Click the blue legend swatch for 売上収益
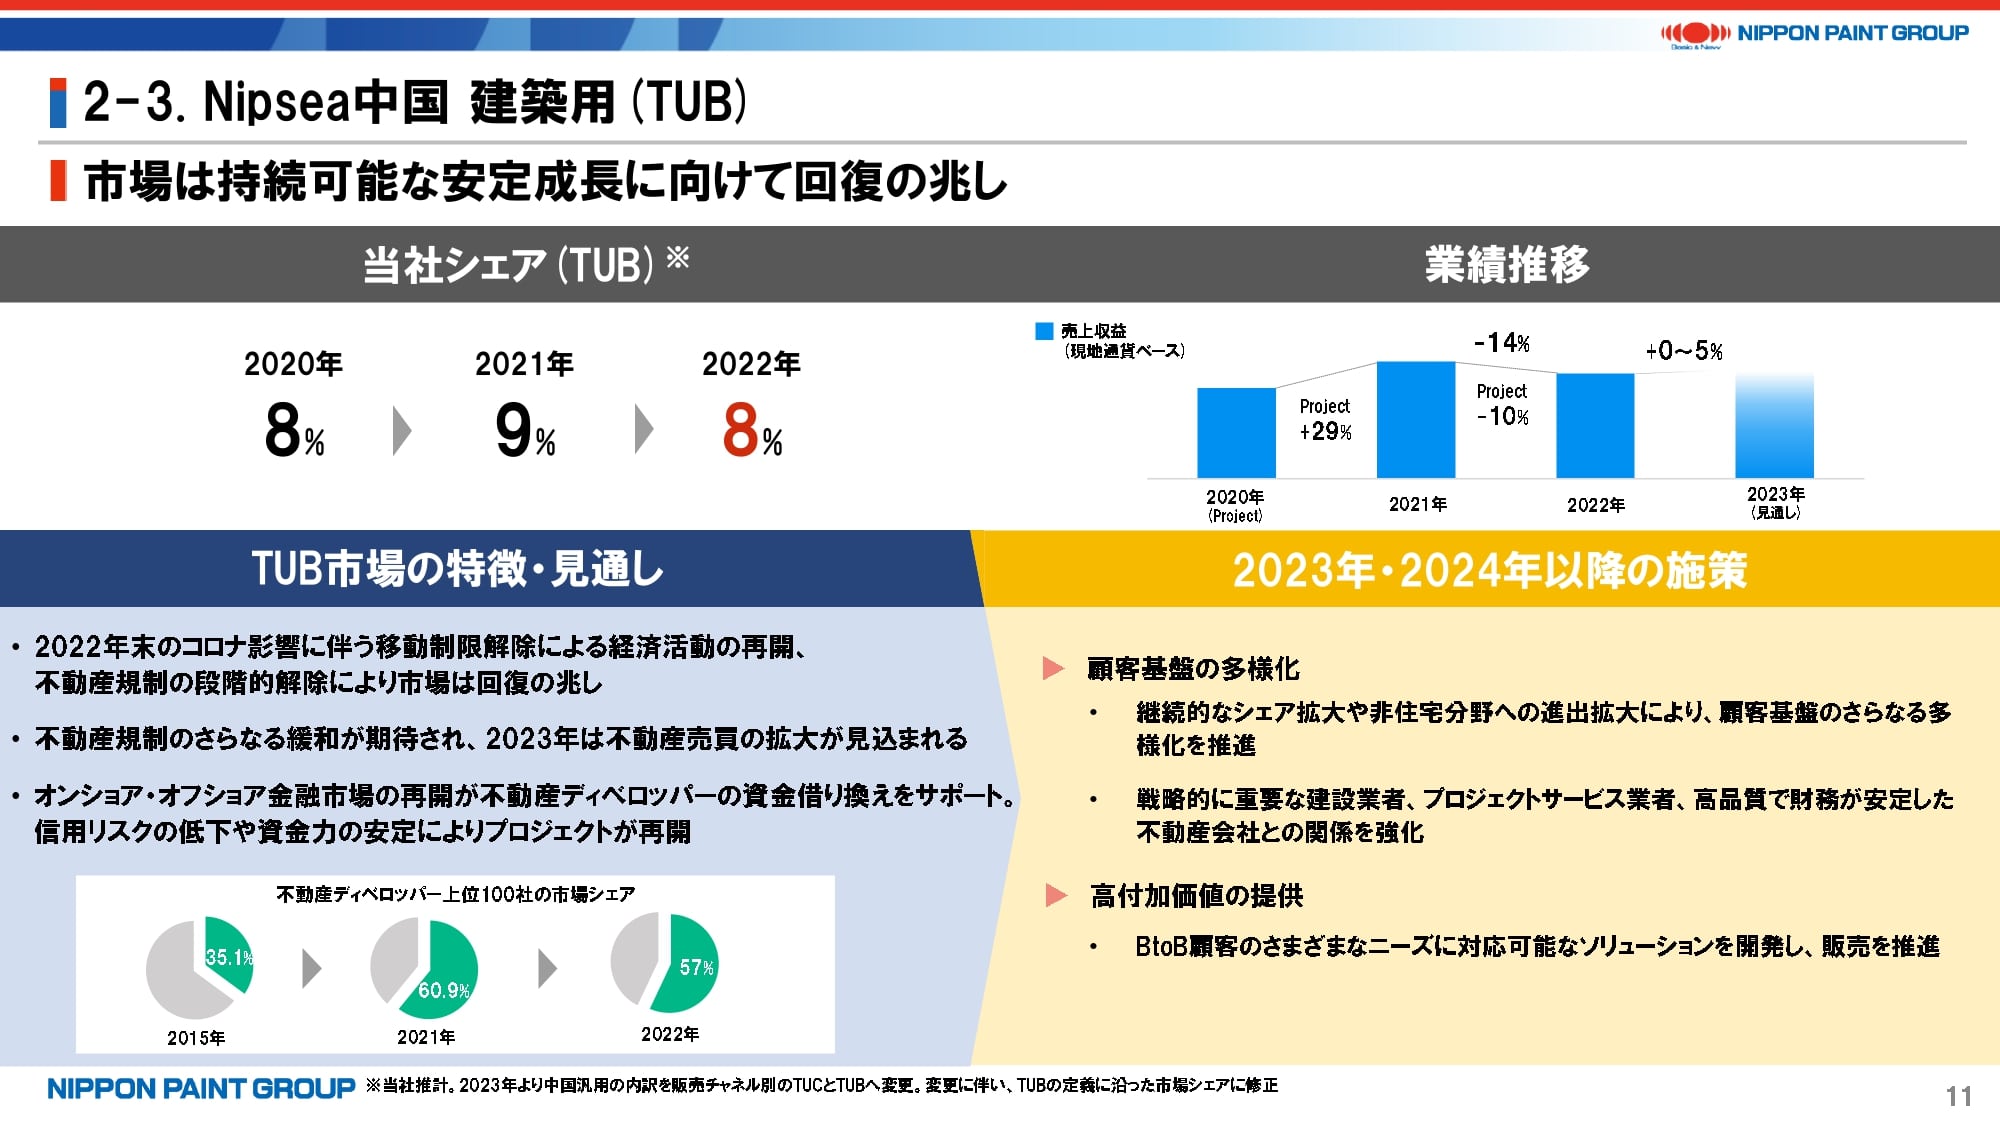The image size is (2000, 1125). tap(1044, 331)
